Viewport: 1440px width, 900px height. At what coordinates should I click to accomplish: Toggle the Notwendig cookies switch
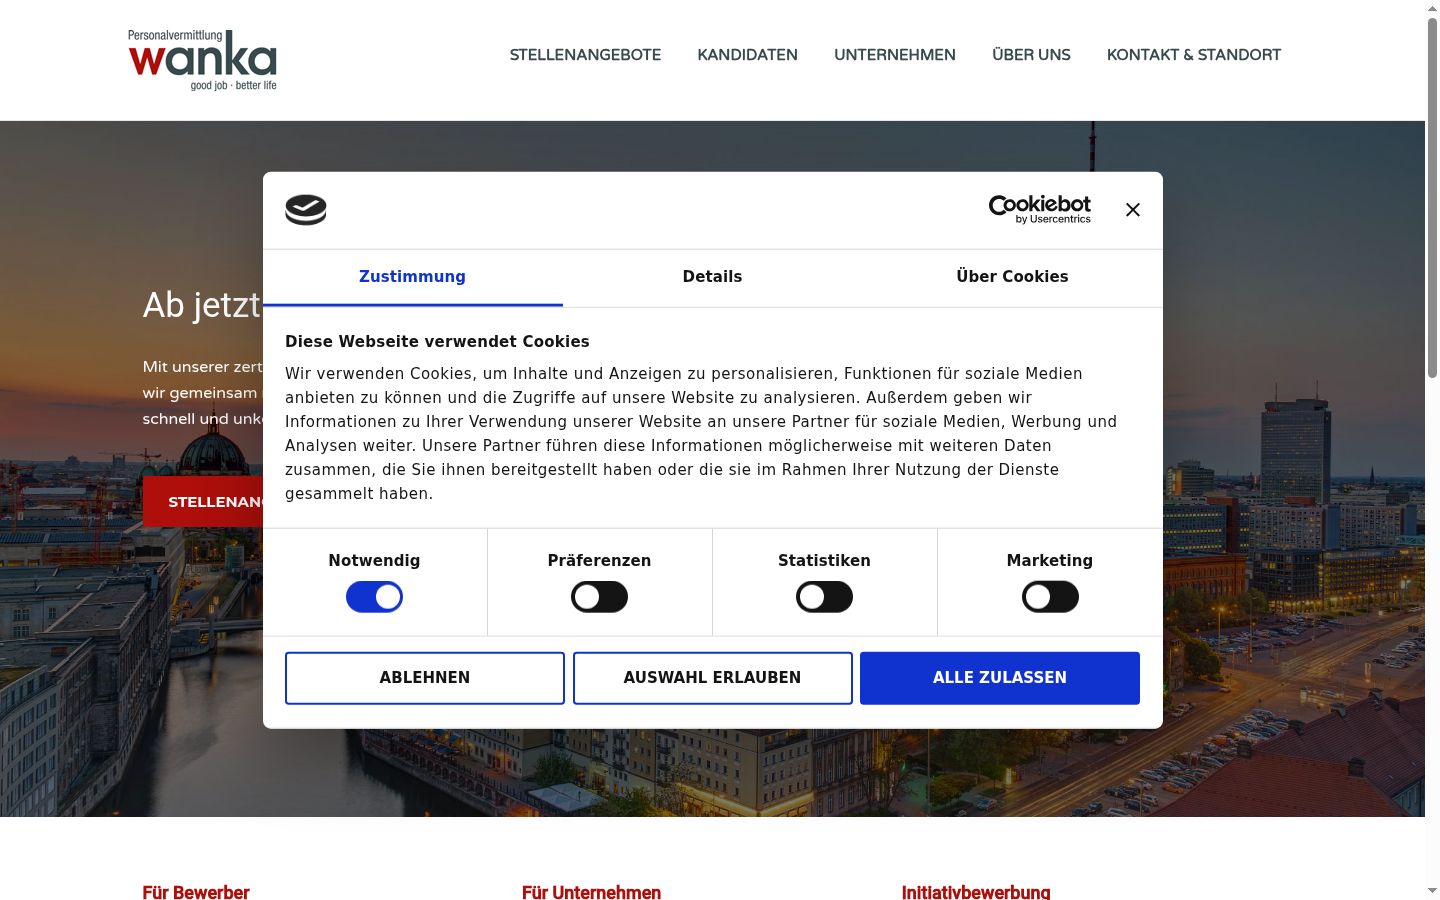pos(374,597)
